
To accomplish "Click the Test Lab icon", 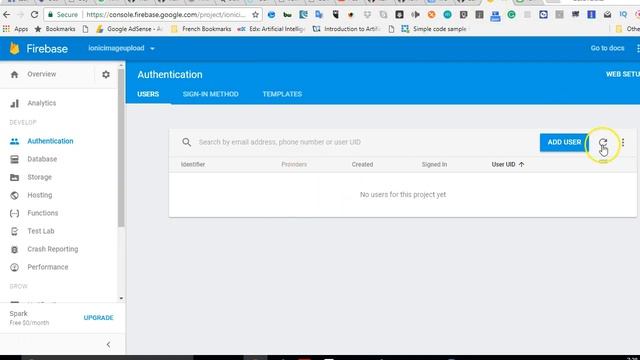I will 15,231.
